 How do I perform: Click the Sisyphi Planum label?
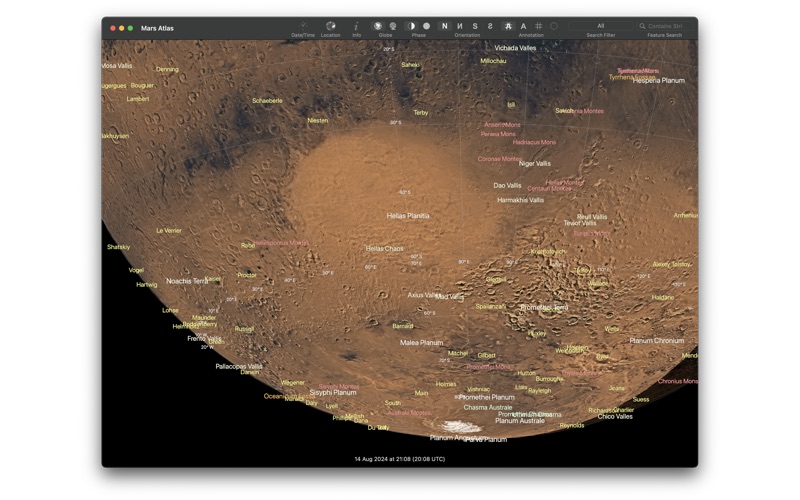point(333,393)
